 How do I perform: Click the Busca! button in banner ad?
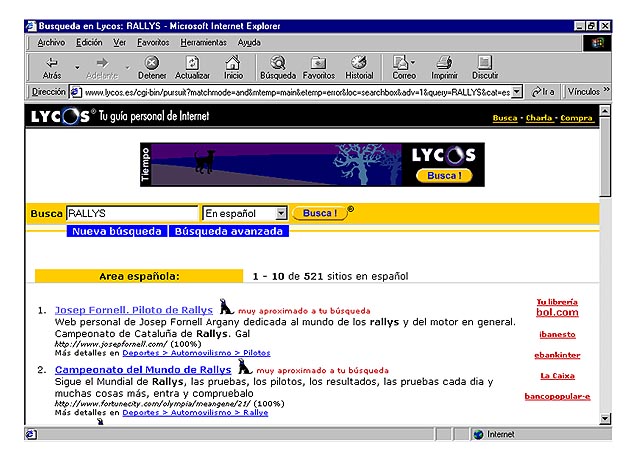coord(444,176)
